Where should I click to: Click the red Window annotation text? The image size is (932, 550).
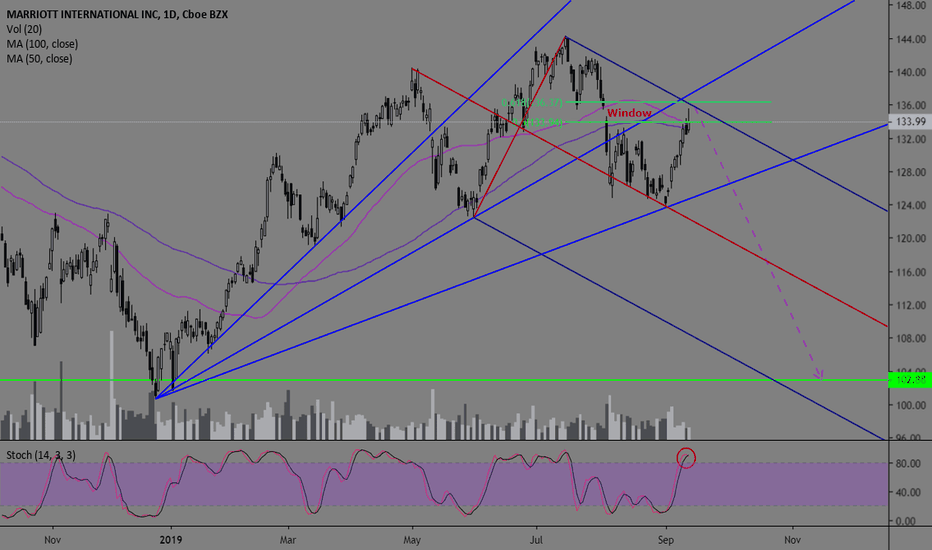click(x=629, y=113)
